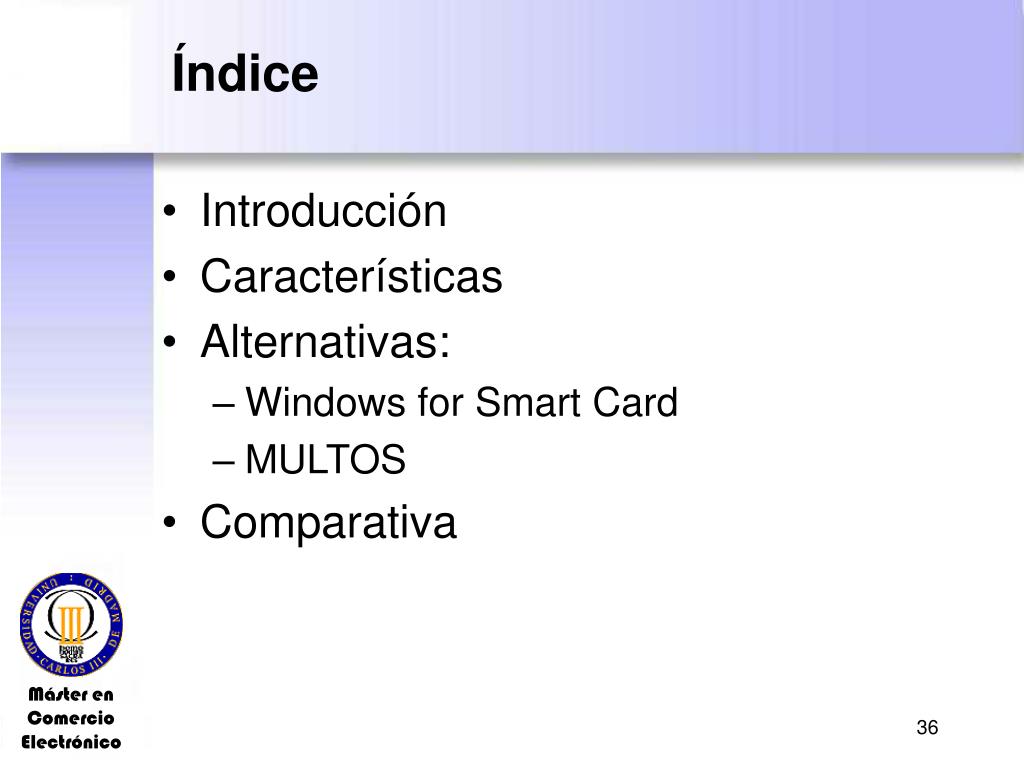This screenshot has width=1024, height=768.
Task: Select the bullet dot before Comparativa
Action: pos(170,522)
